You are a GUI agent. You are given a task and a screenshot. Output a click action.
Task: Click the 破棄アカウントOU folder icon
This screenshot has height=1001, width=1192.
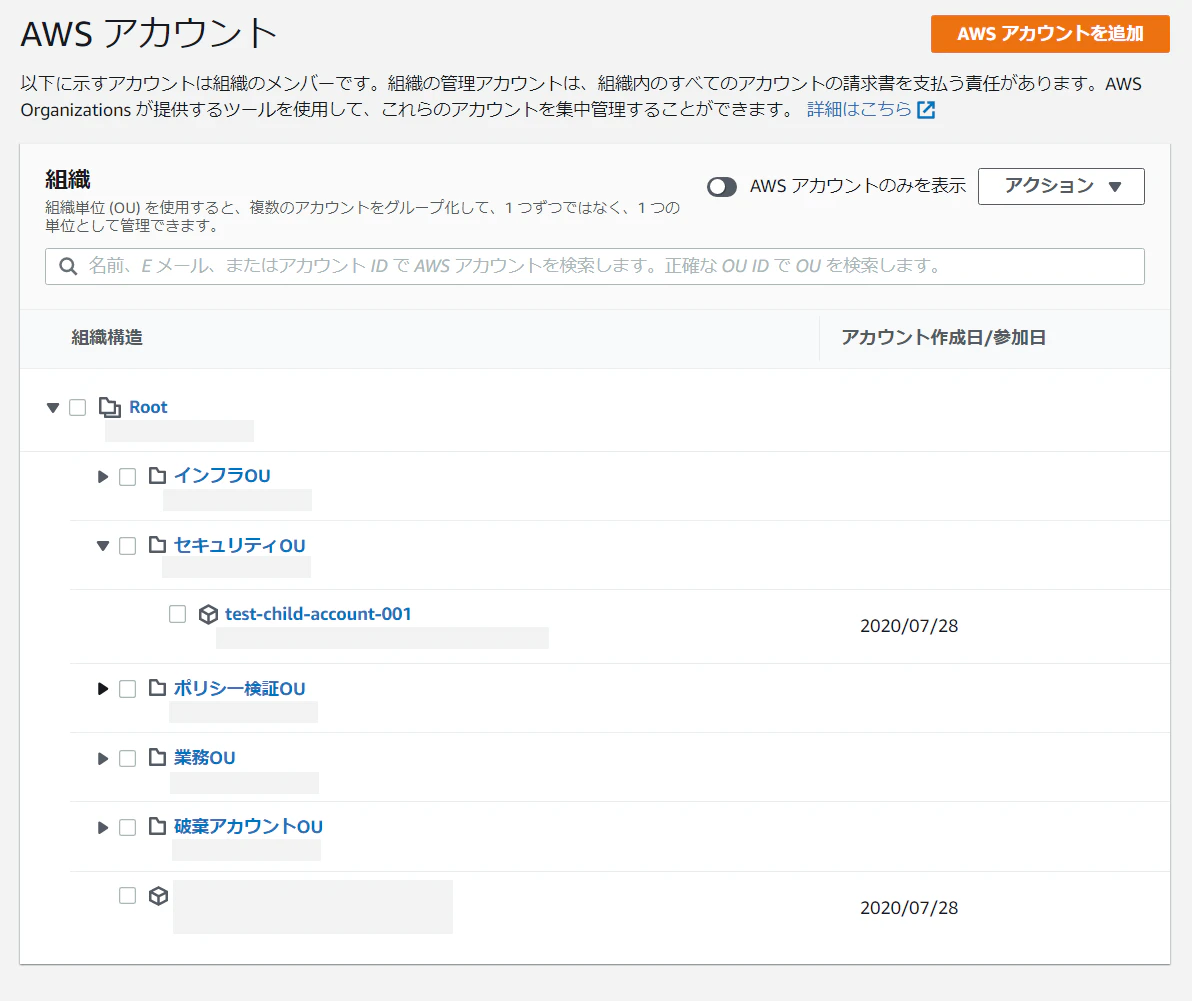coord(157,826)
